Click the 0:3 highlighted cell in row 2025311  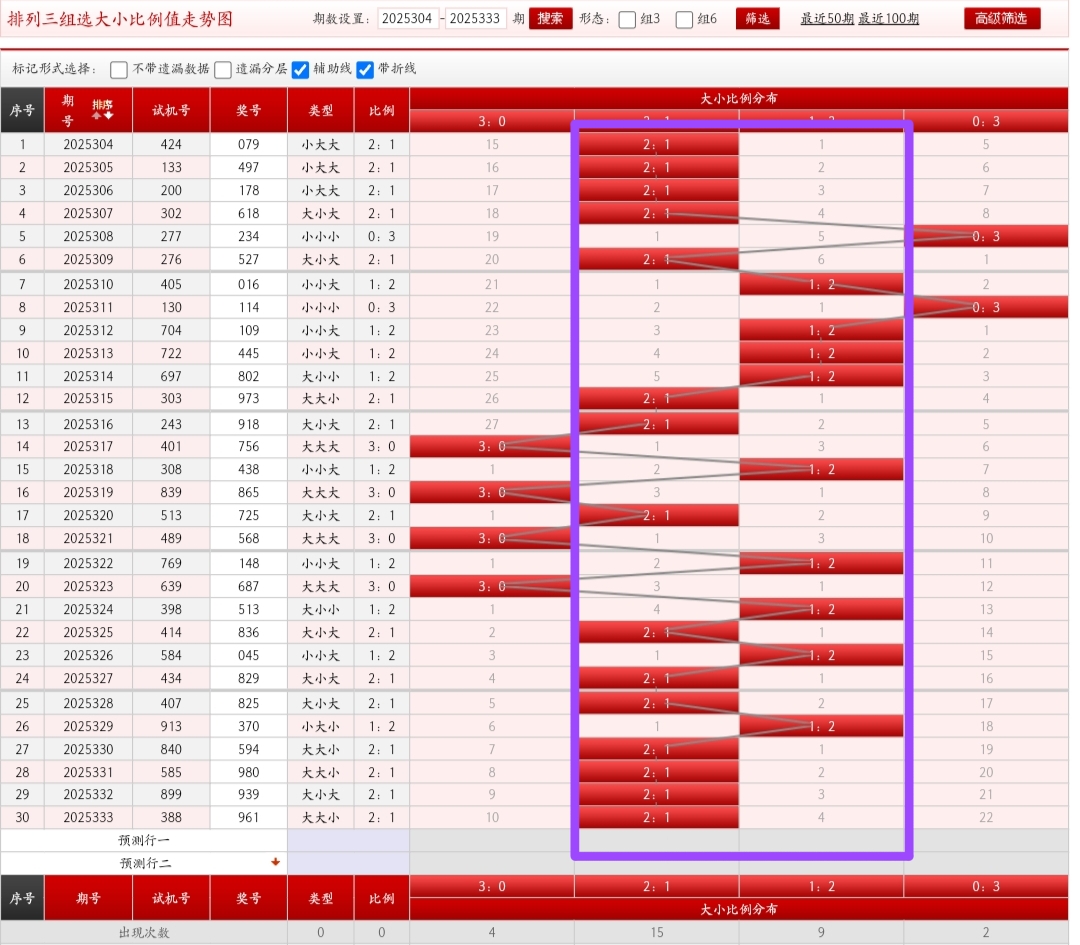click(x=986, y=307)
